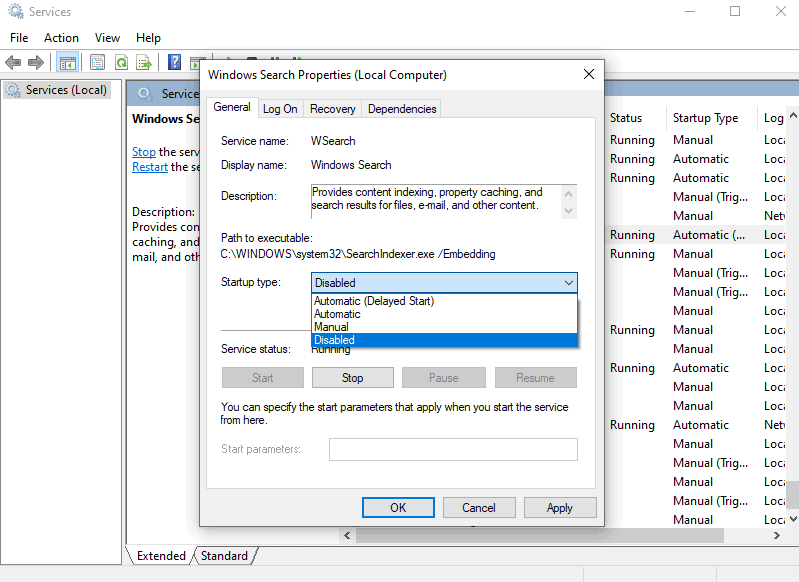
Task: Click the Back arrow toolbar icon
Action: click(13, 63)
